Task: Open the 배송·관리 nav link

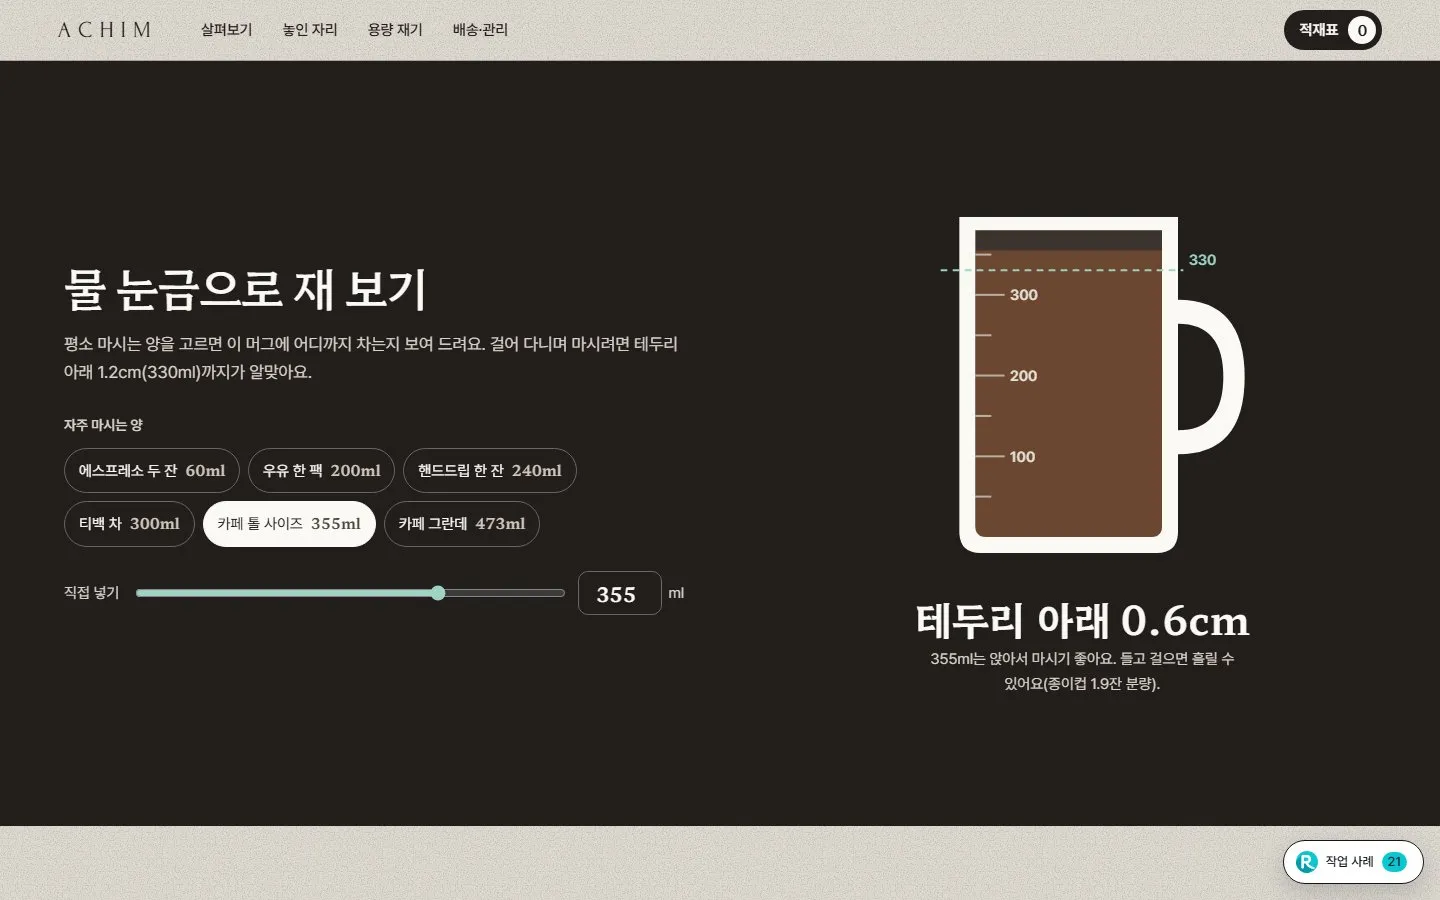Action: click(x=480, y=30)
